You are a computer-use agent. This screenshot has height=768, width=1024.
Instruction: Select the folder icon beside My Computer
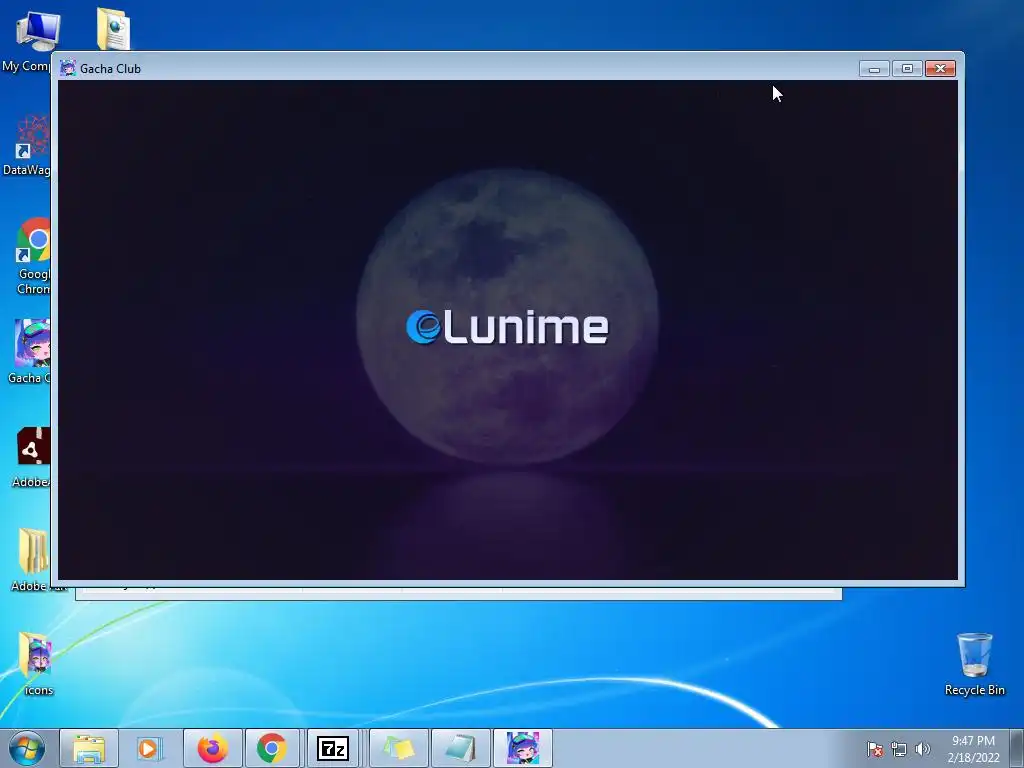114,29
